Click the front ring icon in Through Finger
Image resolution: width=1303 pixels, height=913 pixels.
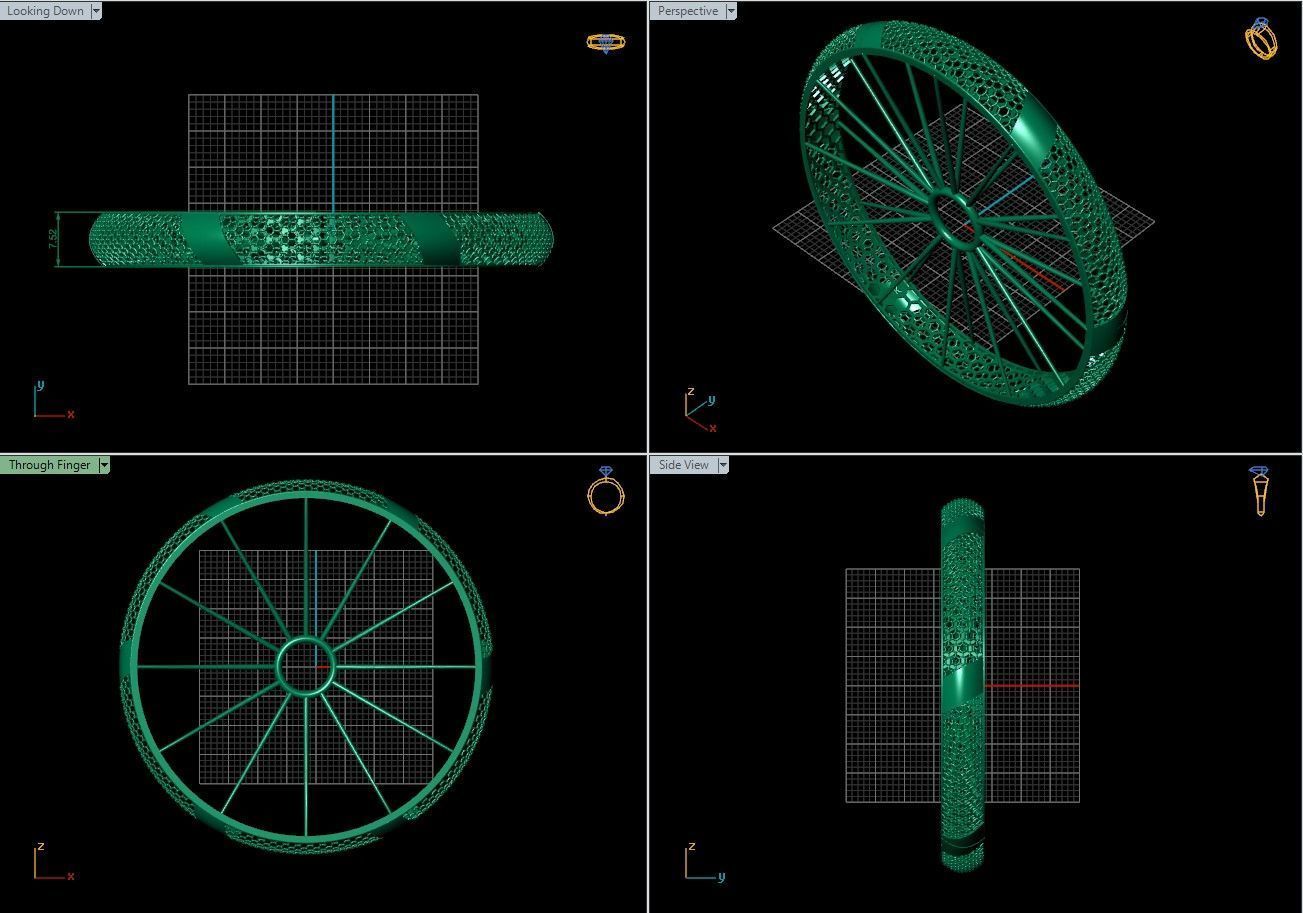pos(605,490)
